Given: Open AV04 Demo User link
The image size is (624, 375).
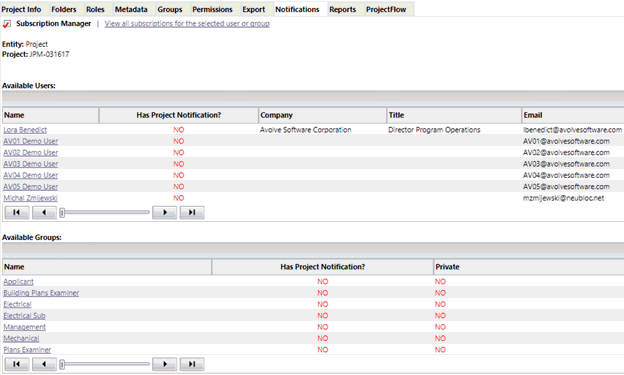Looking at the screenshot, I should (31, 175).
